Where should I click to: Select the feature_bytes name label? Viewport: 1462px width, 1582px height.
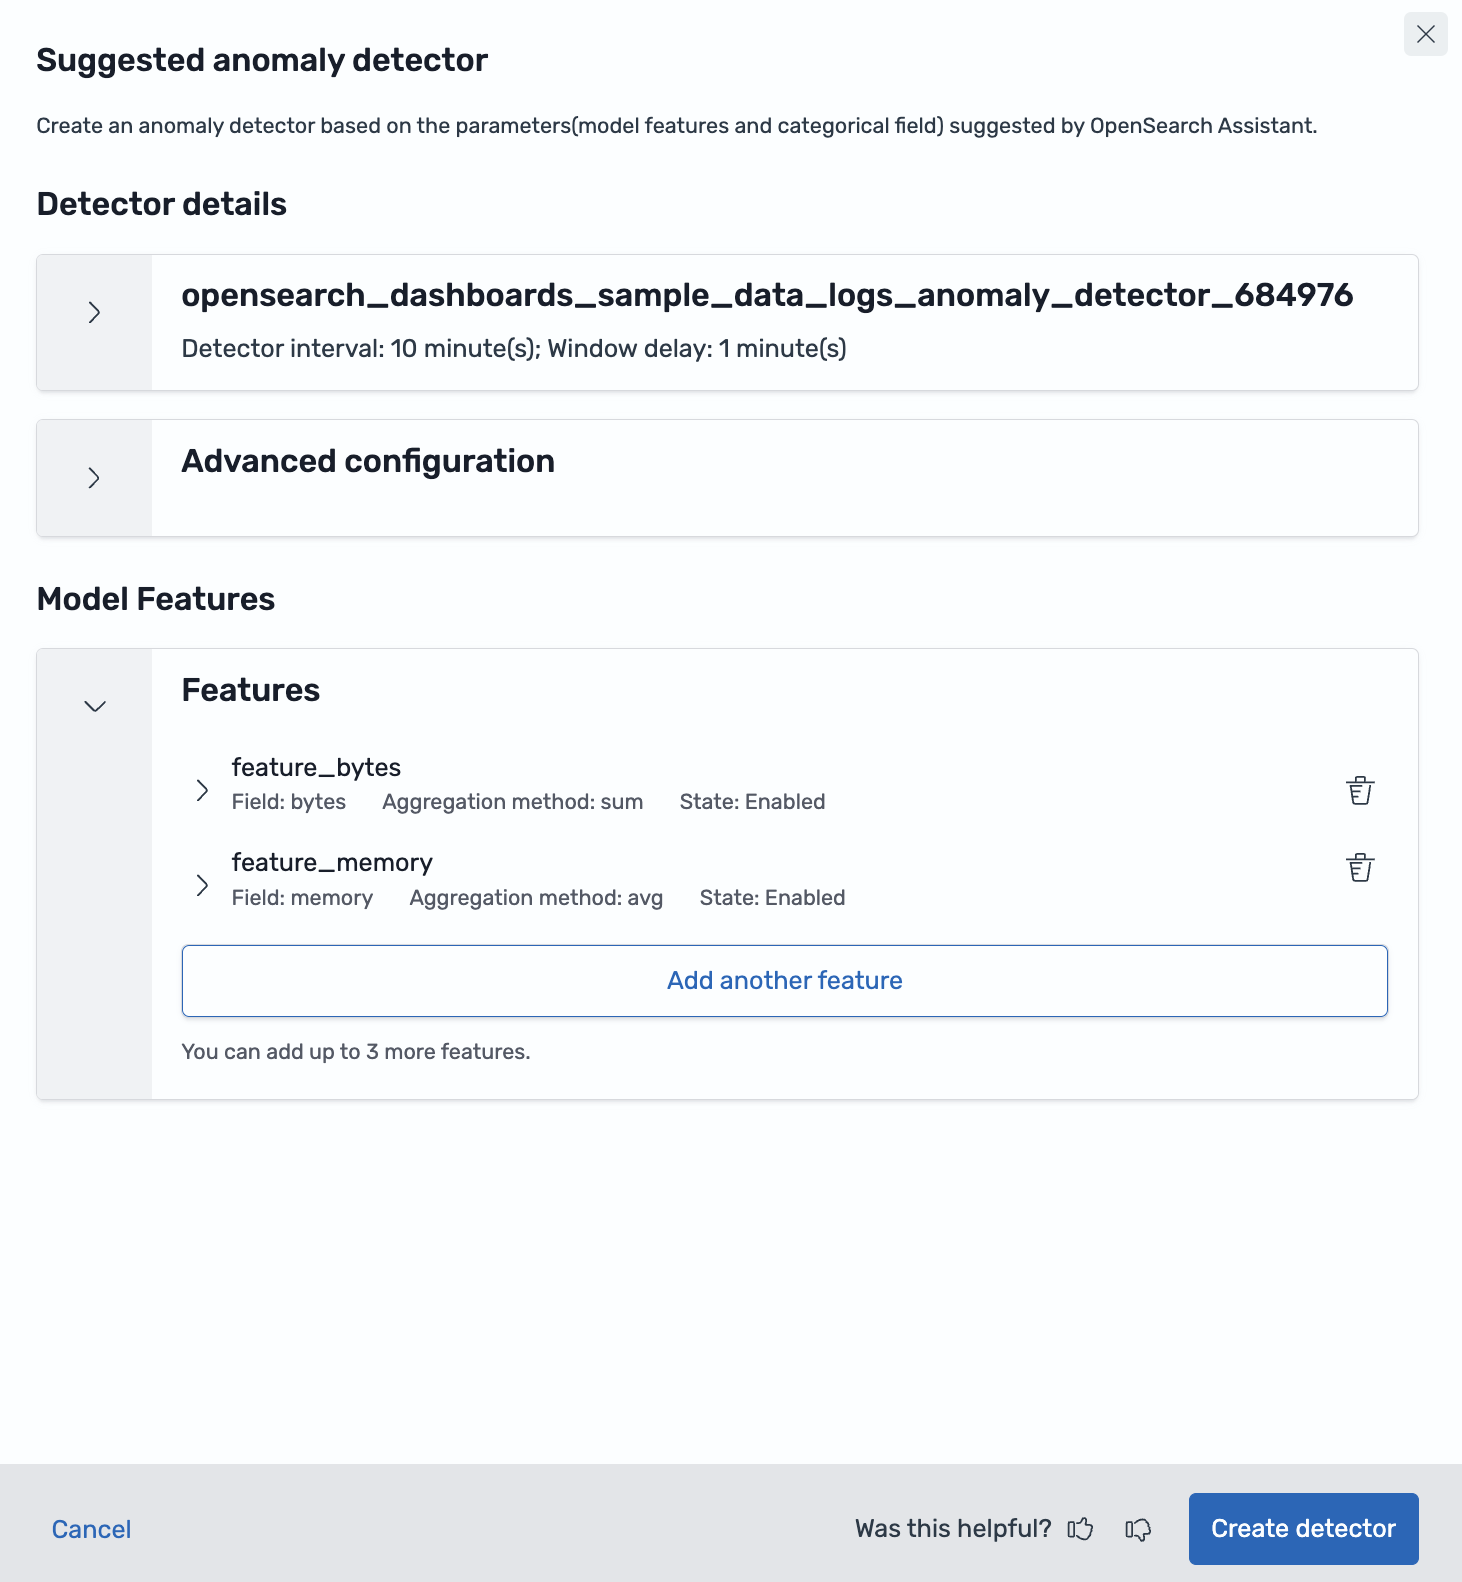[x=316, y=767]
